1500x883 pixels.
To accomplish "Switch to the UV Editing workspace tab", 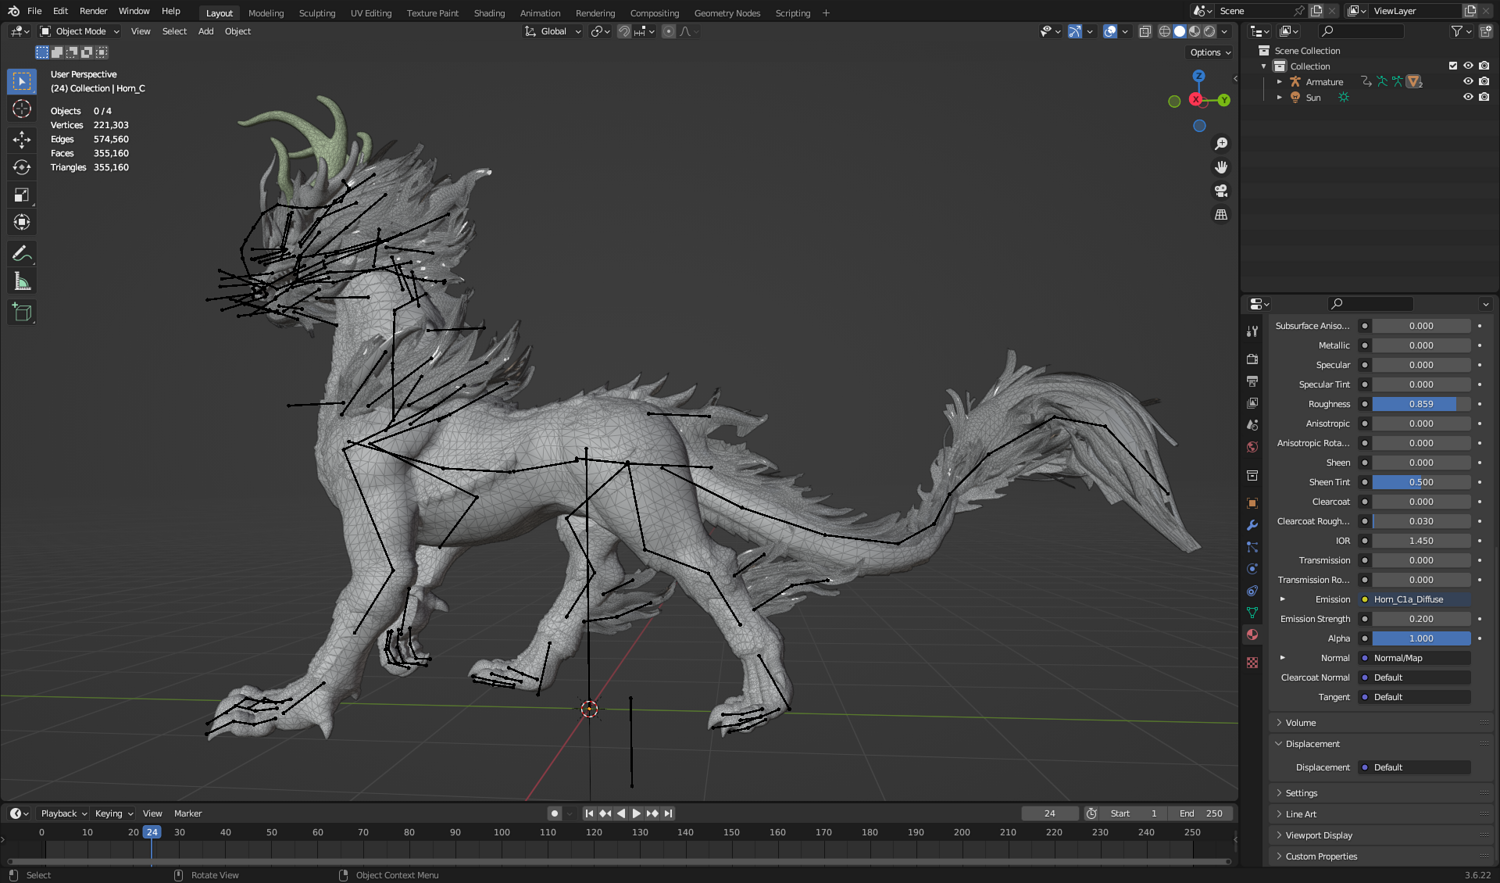I will point(371,13).
